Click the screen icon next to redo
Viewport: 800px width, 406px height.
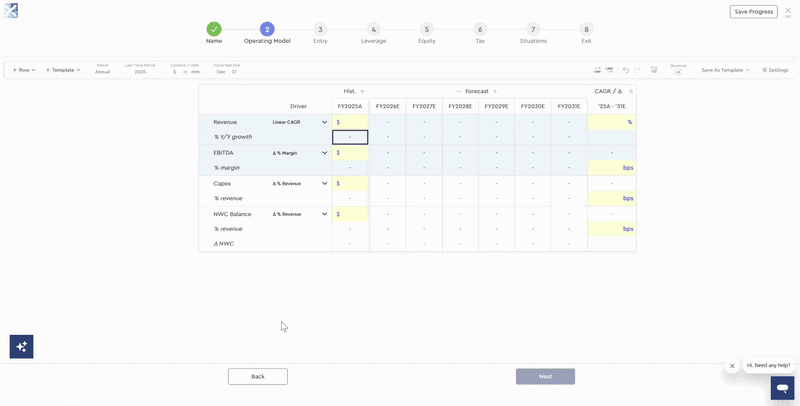click(654, 70)
